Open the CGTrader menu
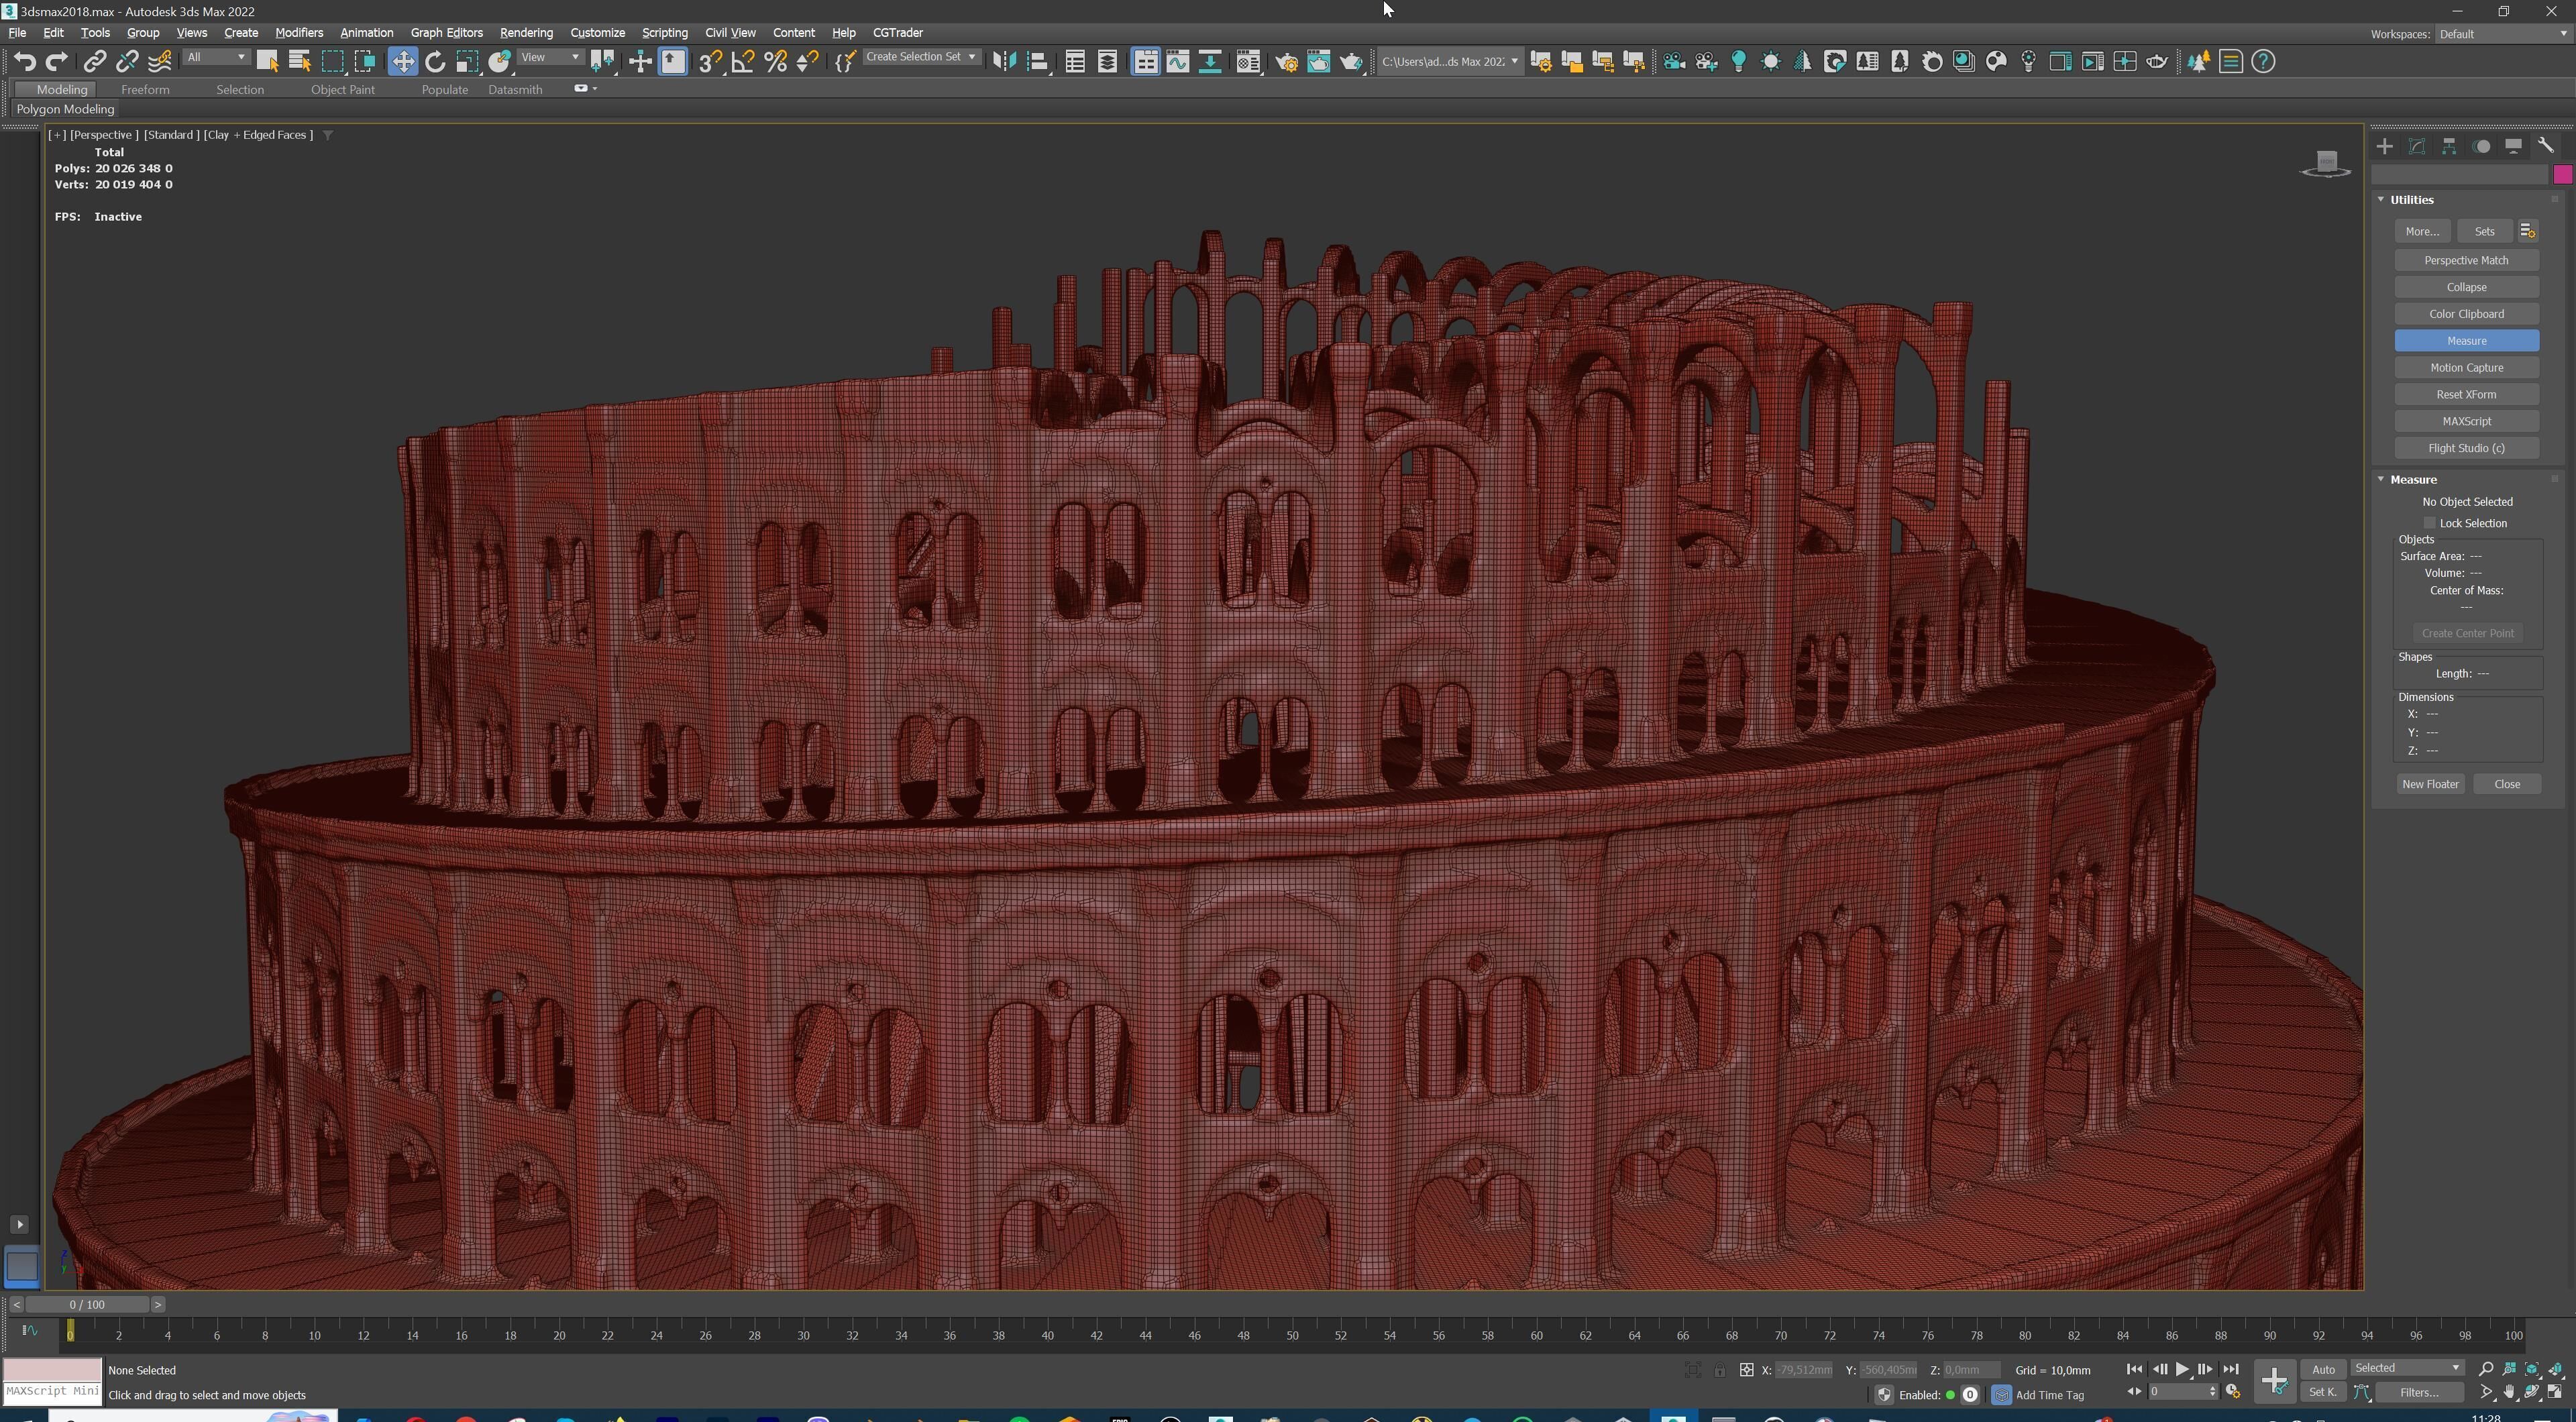This screenshot has width=2576, height=1422. pyautogui.click(x=897, y=32)
